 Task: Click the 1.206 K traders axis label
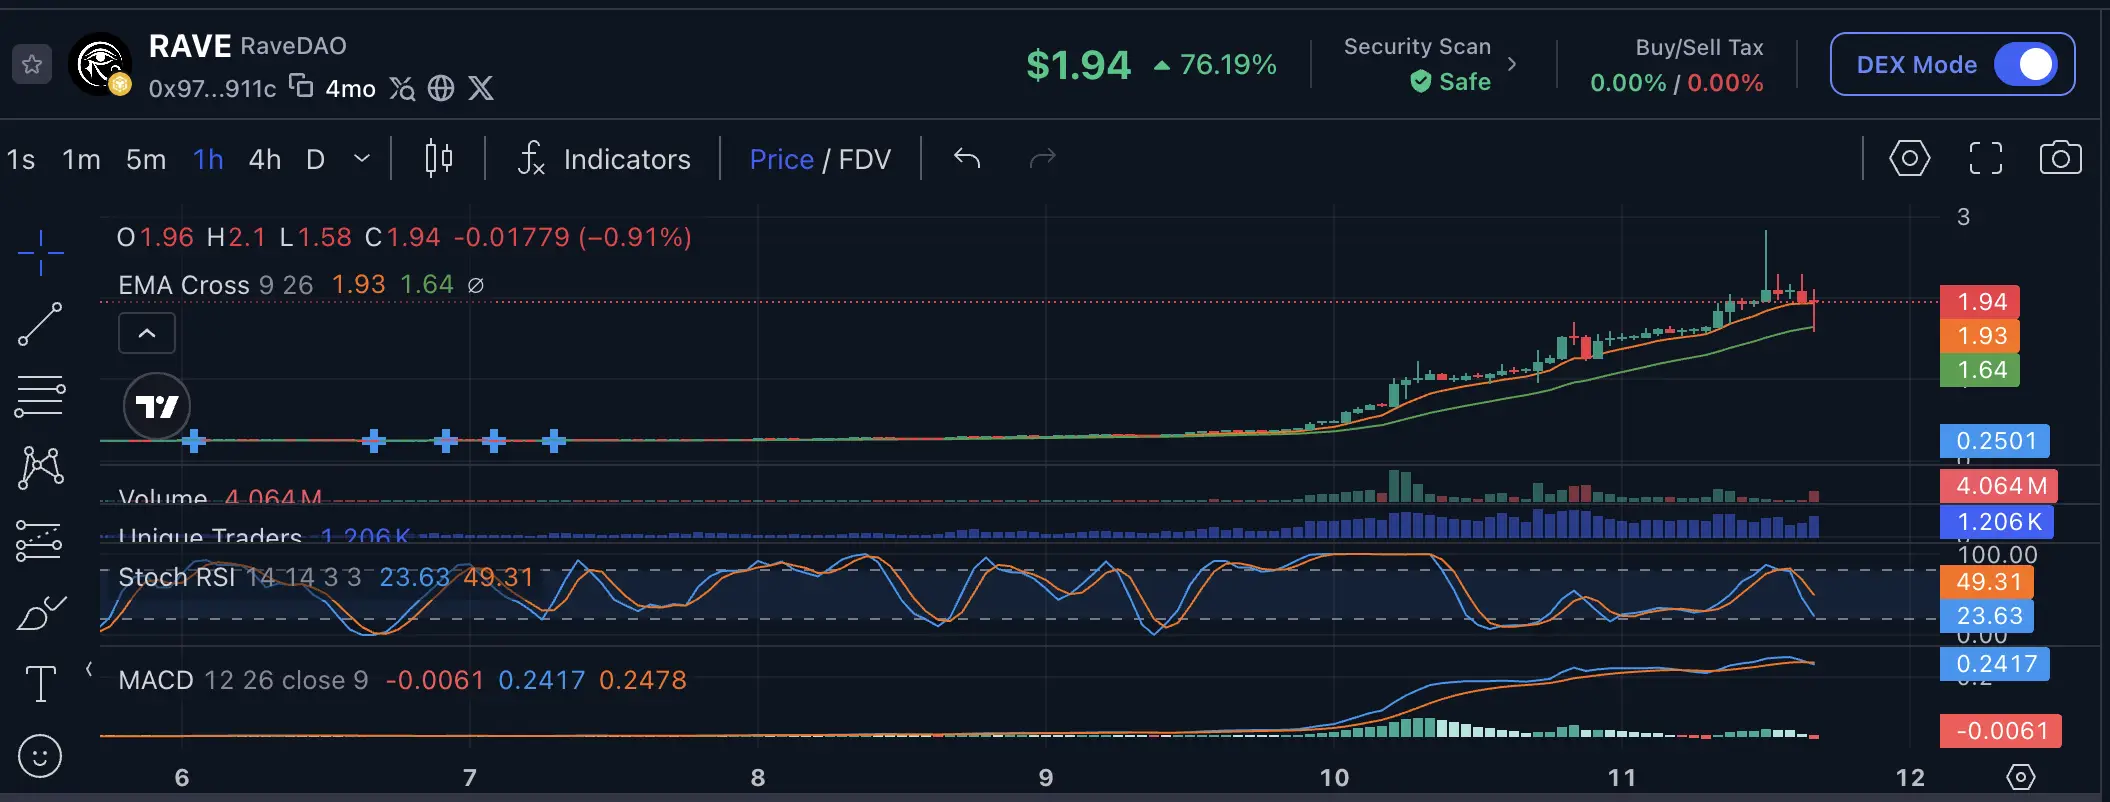[x=1997, y=522]
